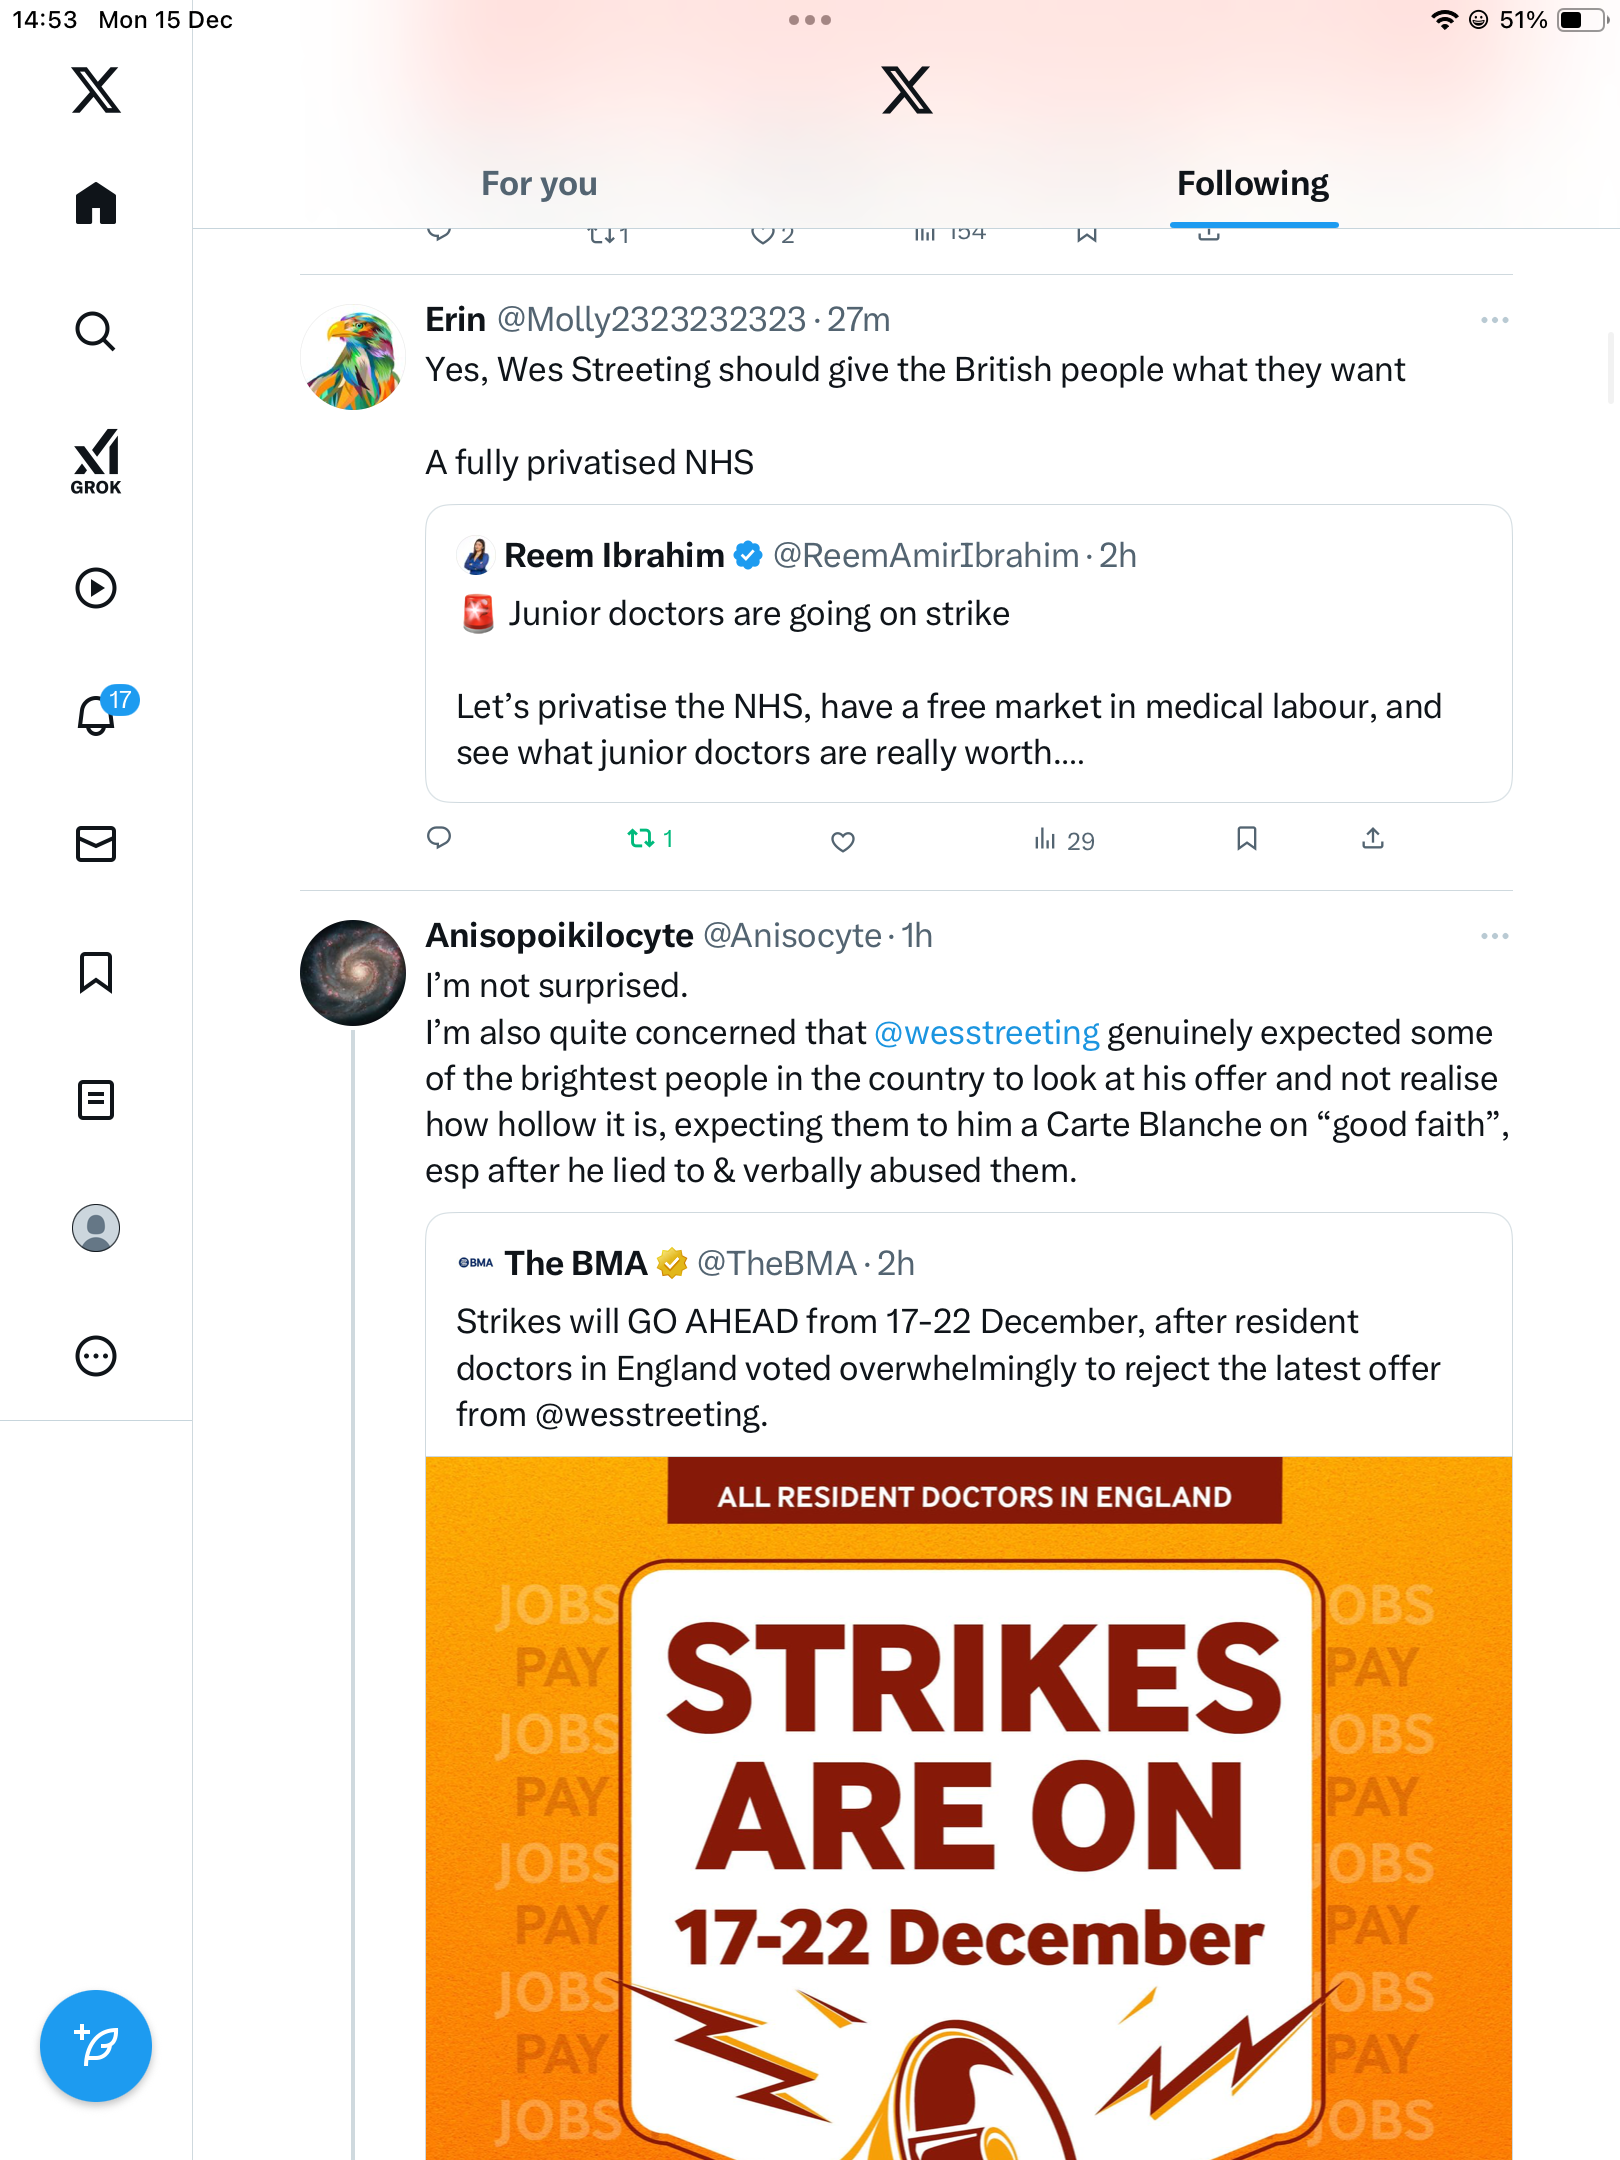The width and height of the screenshot is (1620, 2160).
Task: Open the @wesstreeting mention link
Action: click(986, 1032)
